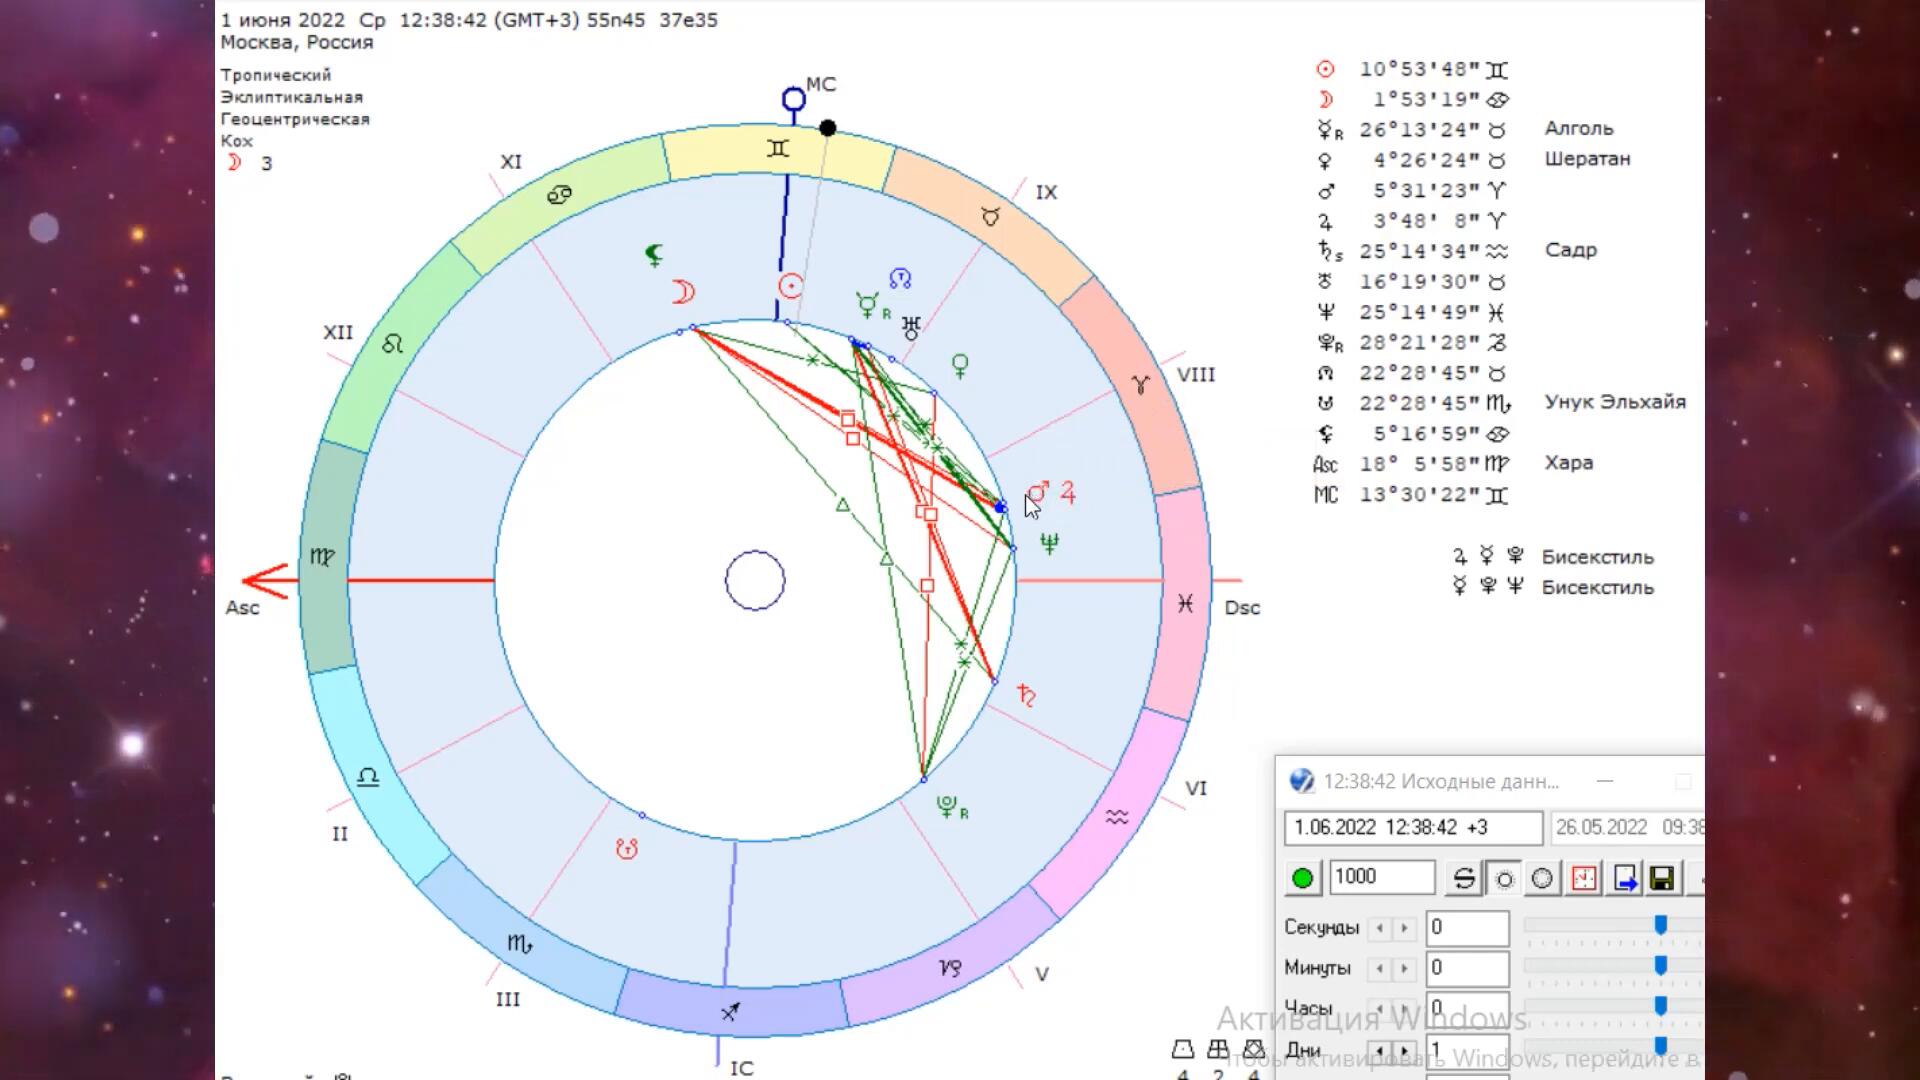This screenshot has height=1080, width=1920.
Task: Click the interval field showing 1000
Action: tap(1382, 877)
